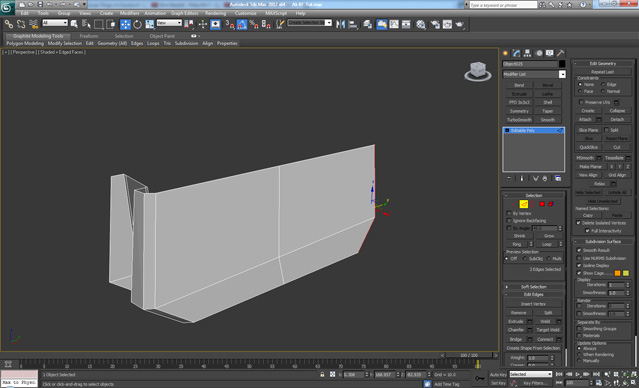Image resolution: width=639 pixels, height=388 pixels.
Task: Open the Motion command panel tab
Action: tap(539, 53)
